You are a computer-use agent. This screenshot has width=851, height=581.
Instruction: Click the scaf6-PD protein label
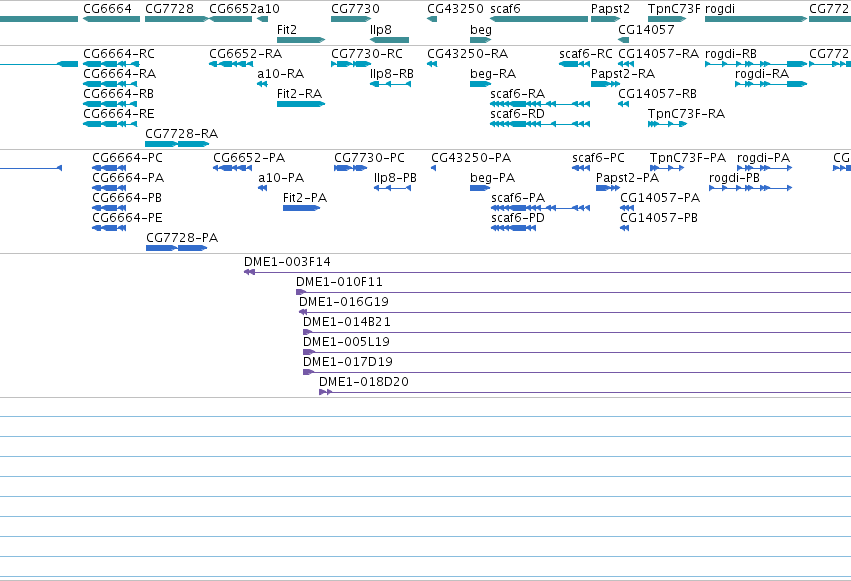518,218
